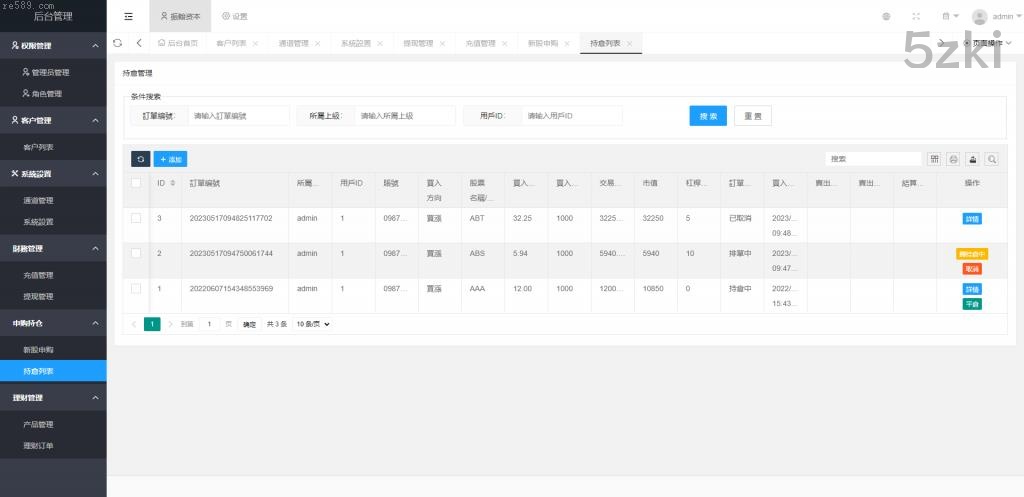Select checkbox for order ID 3 row

(x=136, y=218)
